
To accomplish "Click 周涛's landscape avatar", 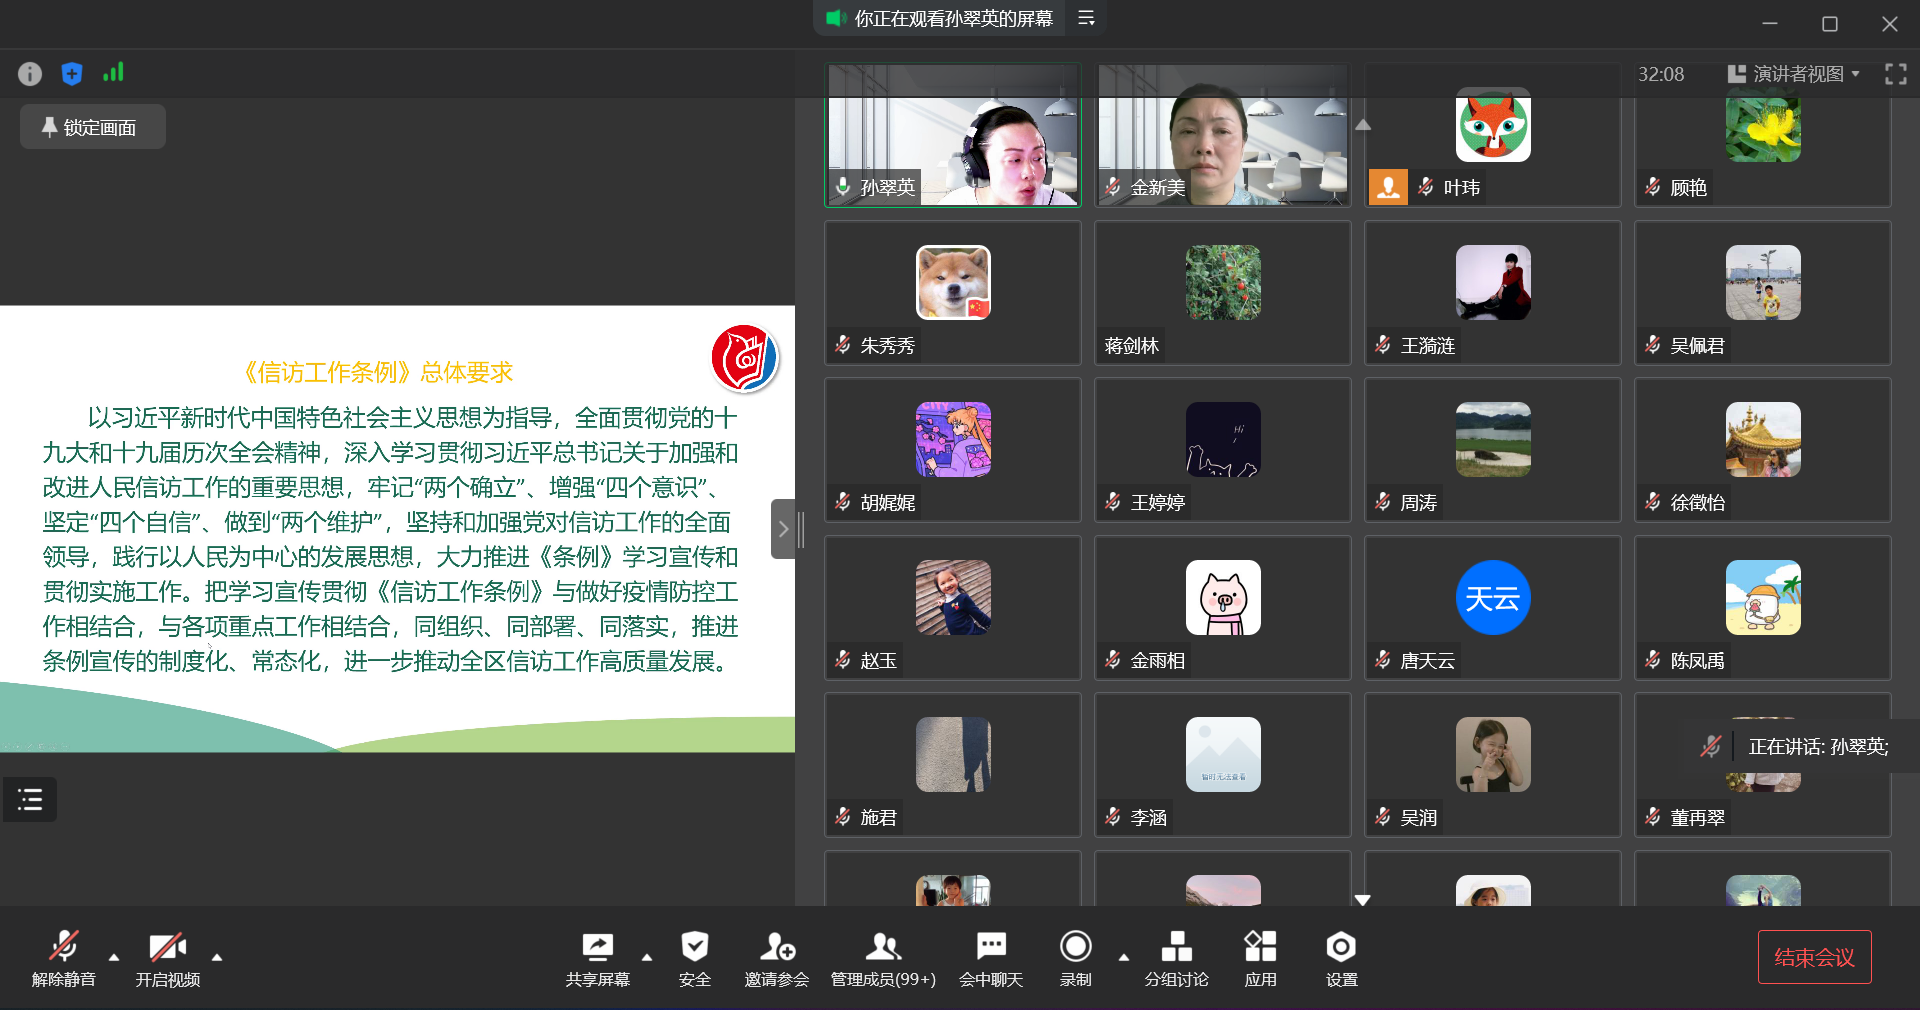I will coord(1493,439).
